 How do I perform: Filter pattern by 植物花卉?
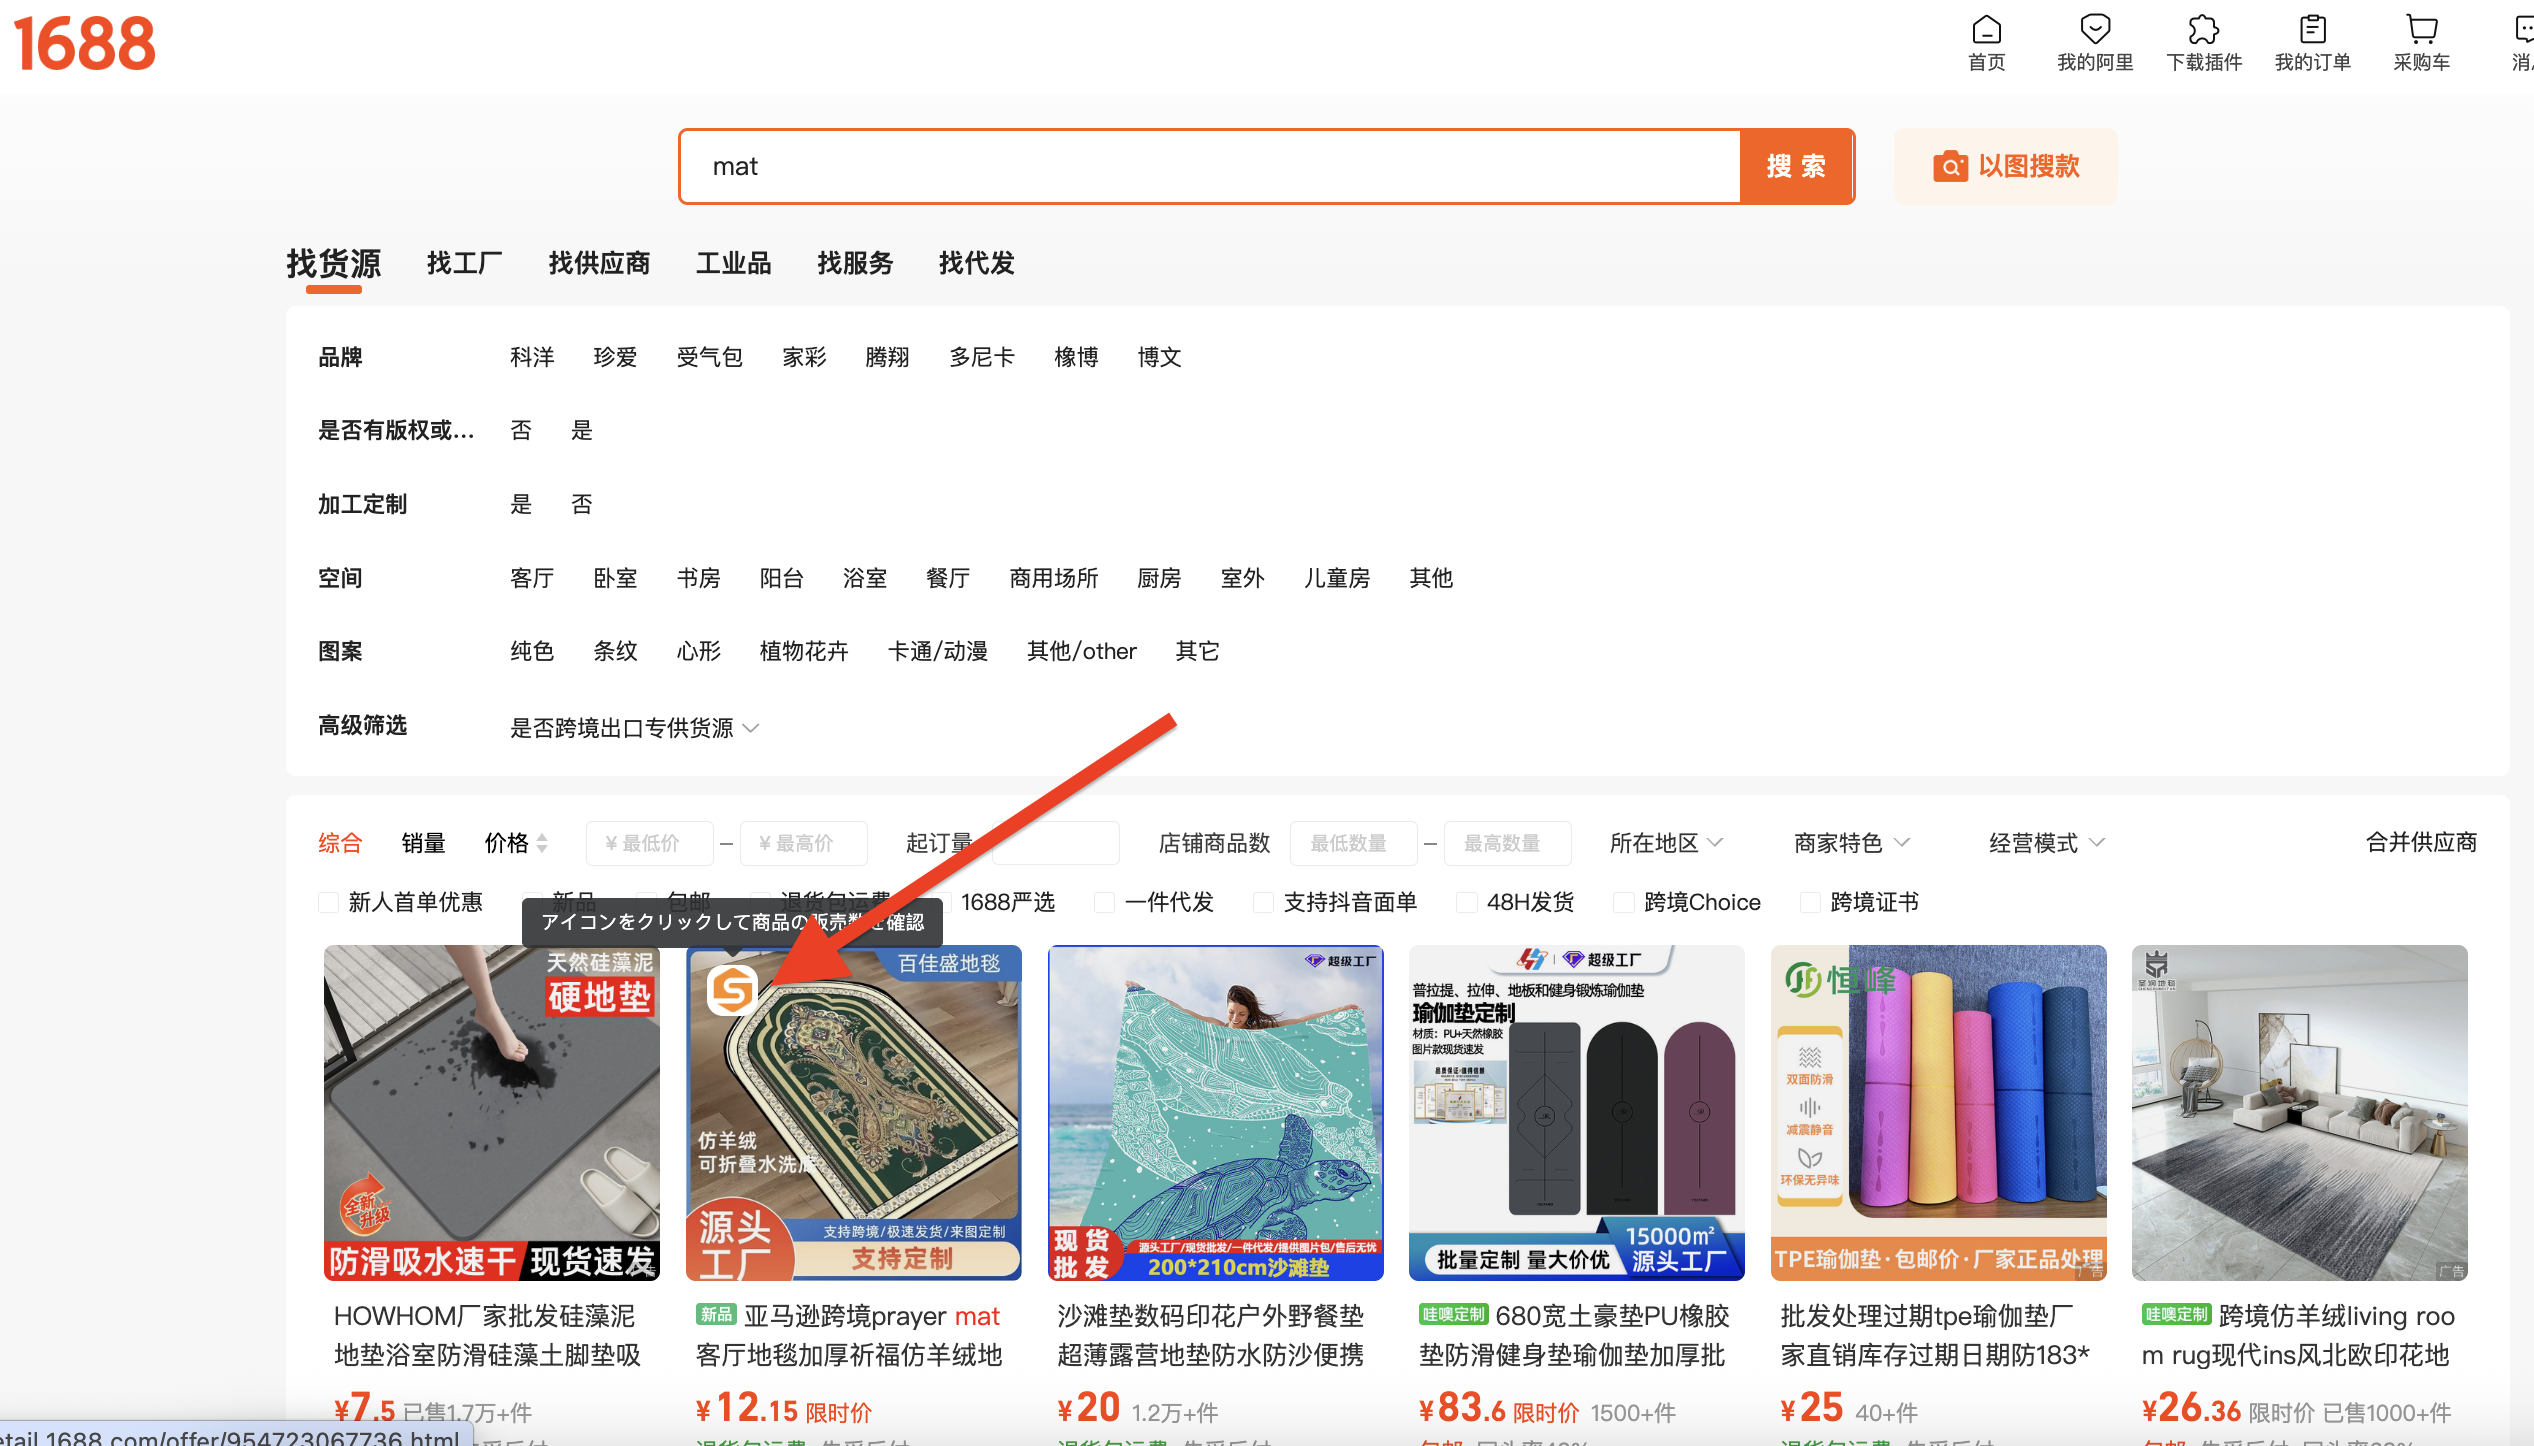803,651
